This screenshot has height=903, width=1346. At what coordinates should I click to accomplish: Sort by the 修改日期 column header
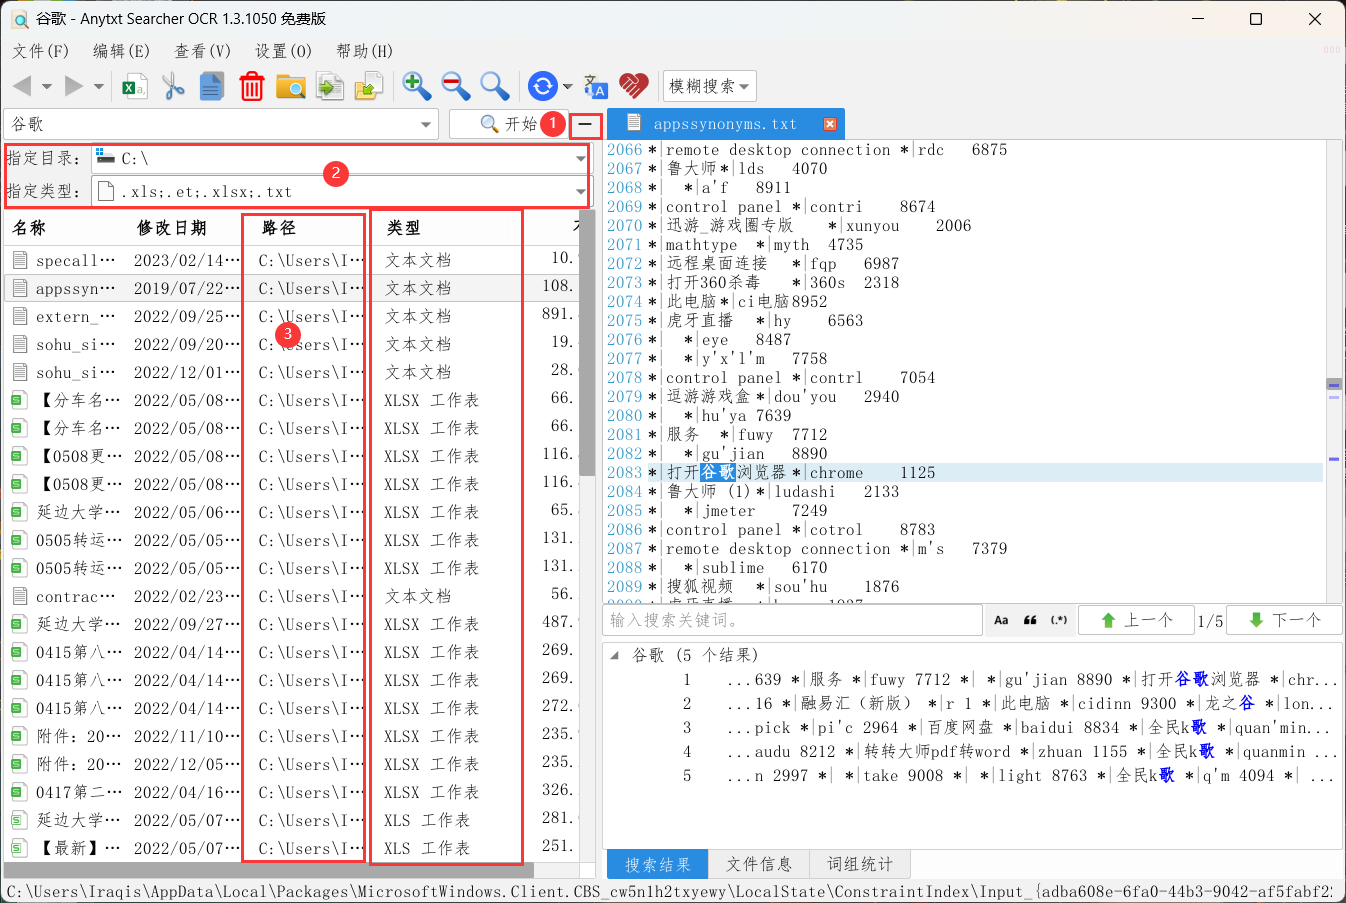[x=186, y=228]
